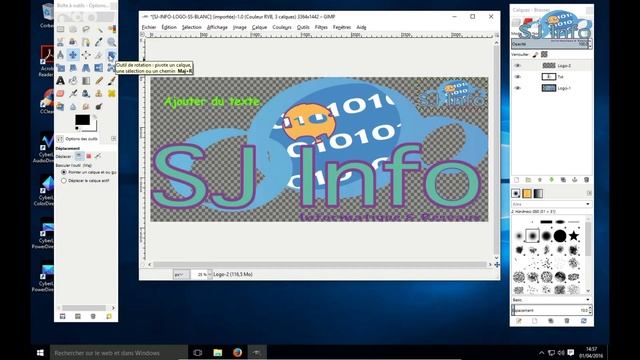The height and width of the screenshot is (360, 640).
Task: Select the Move tool
Action: tap(73, 55)
